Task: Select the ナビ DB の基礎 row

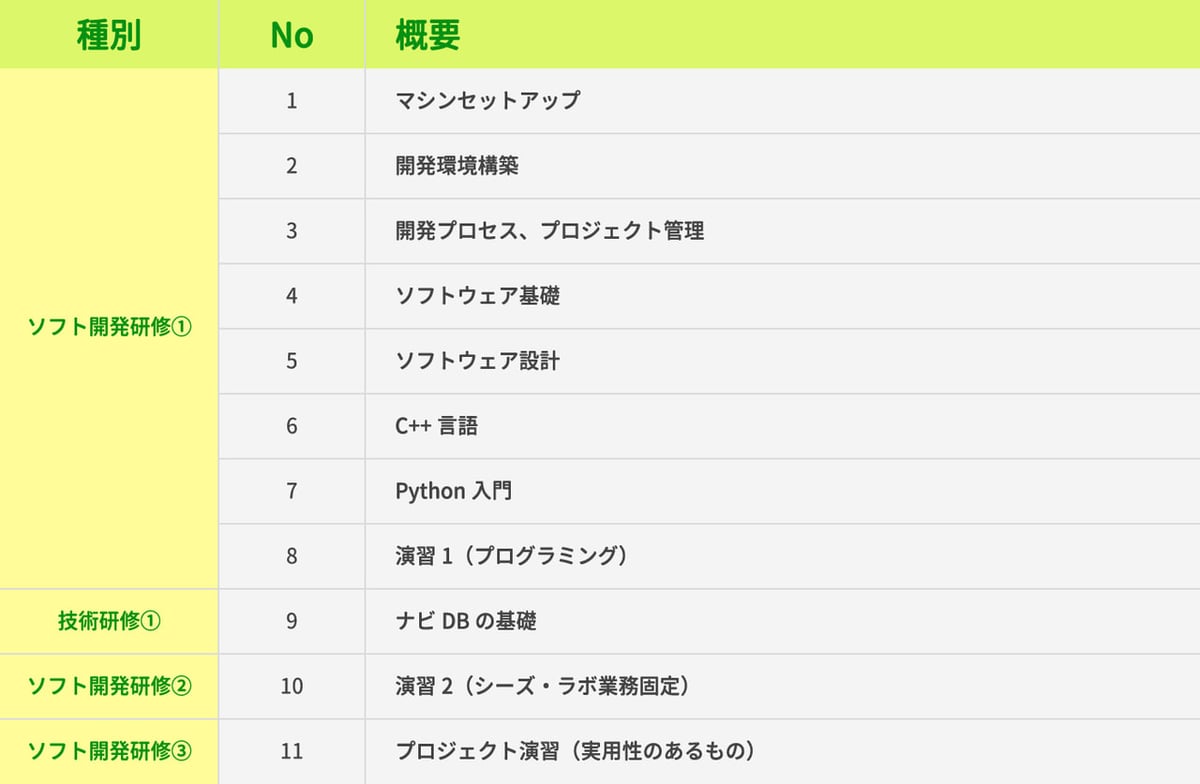Action: [466, 621]
